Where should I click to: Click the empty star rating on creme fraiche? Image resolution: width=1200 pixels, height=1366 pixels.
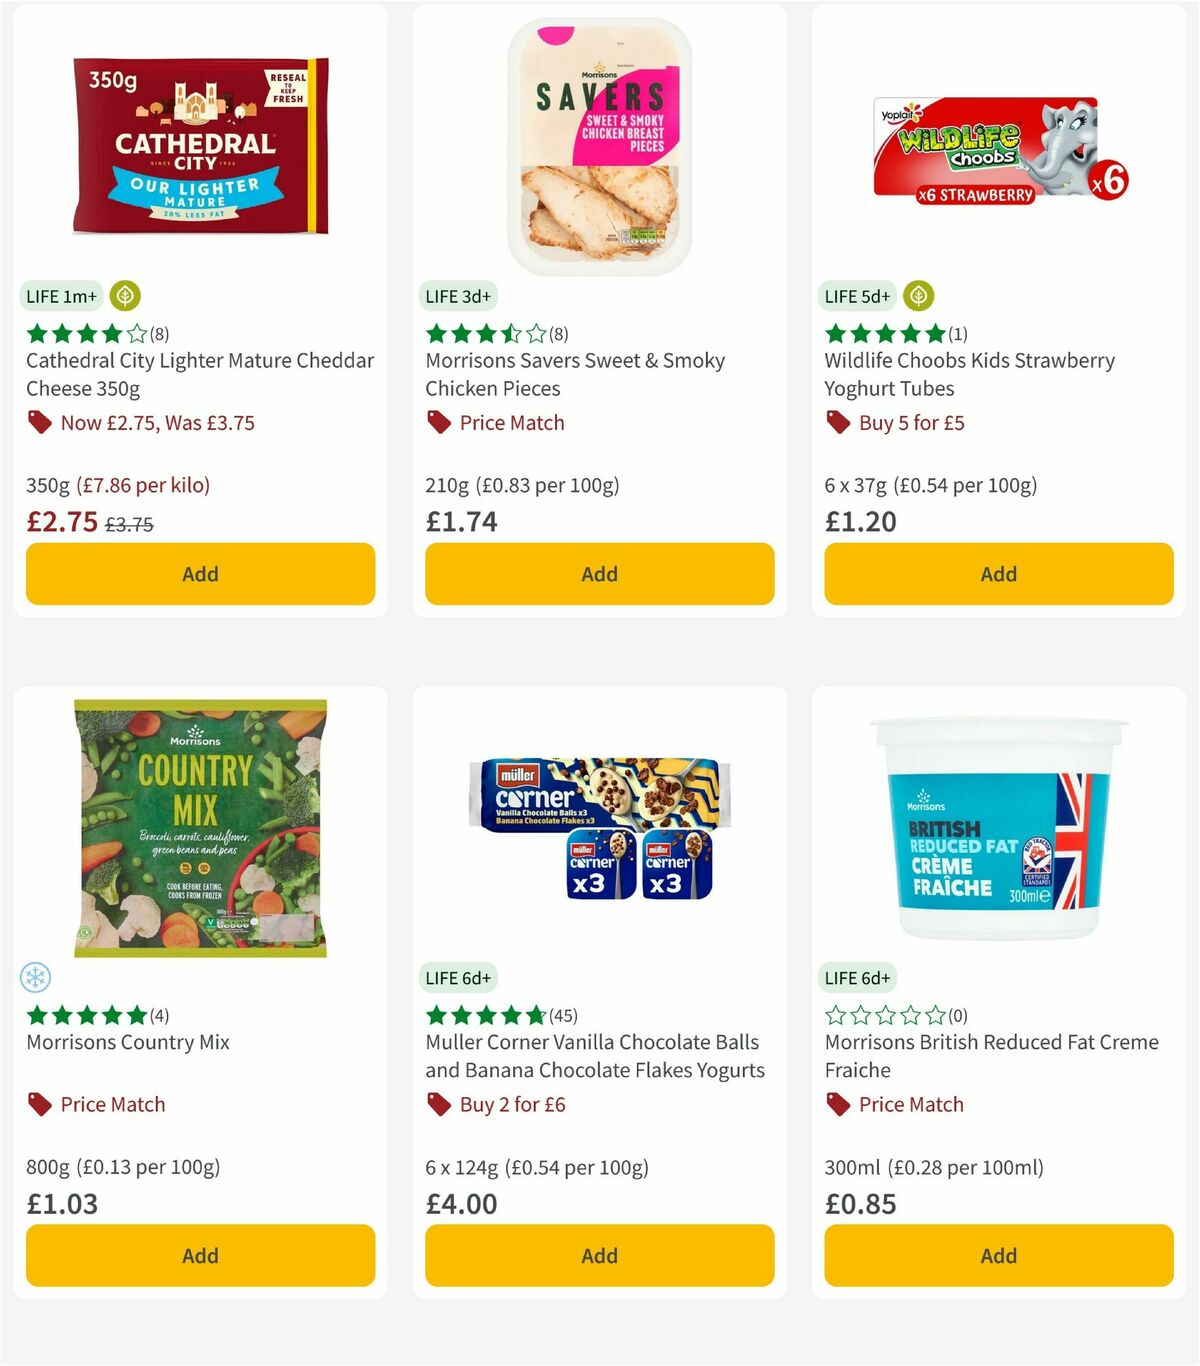[884, 1014]
